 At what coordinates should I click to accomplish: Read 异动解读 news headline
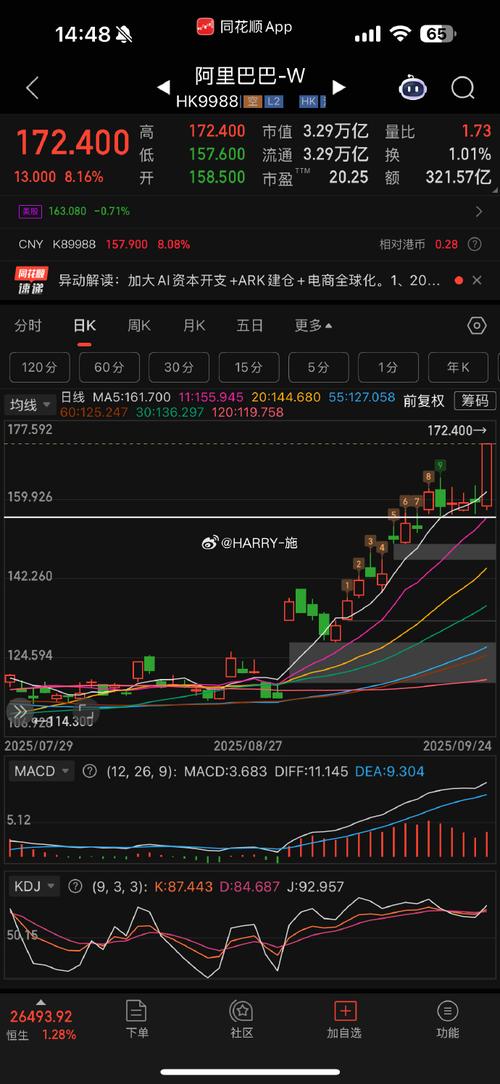(249, 281)
